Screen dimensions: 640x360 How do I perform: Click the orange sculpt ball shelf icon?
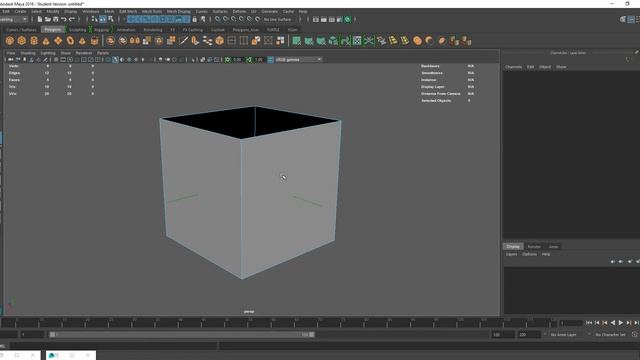(417, 41)
